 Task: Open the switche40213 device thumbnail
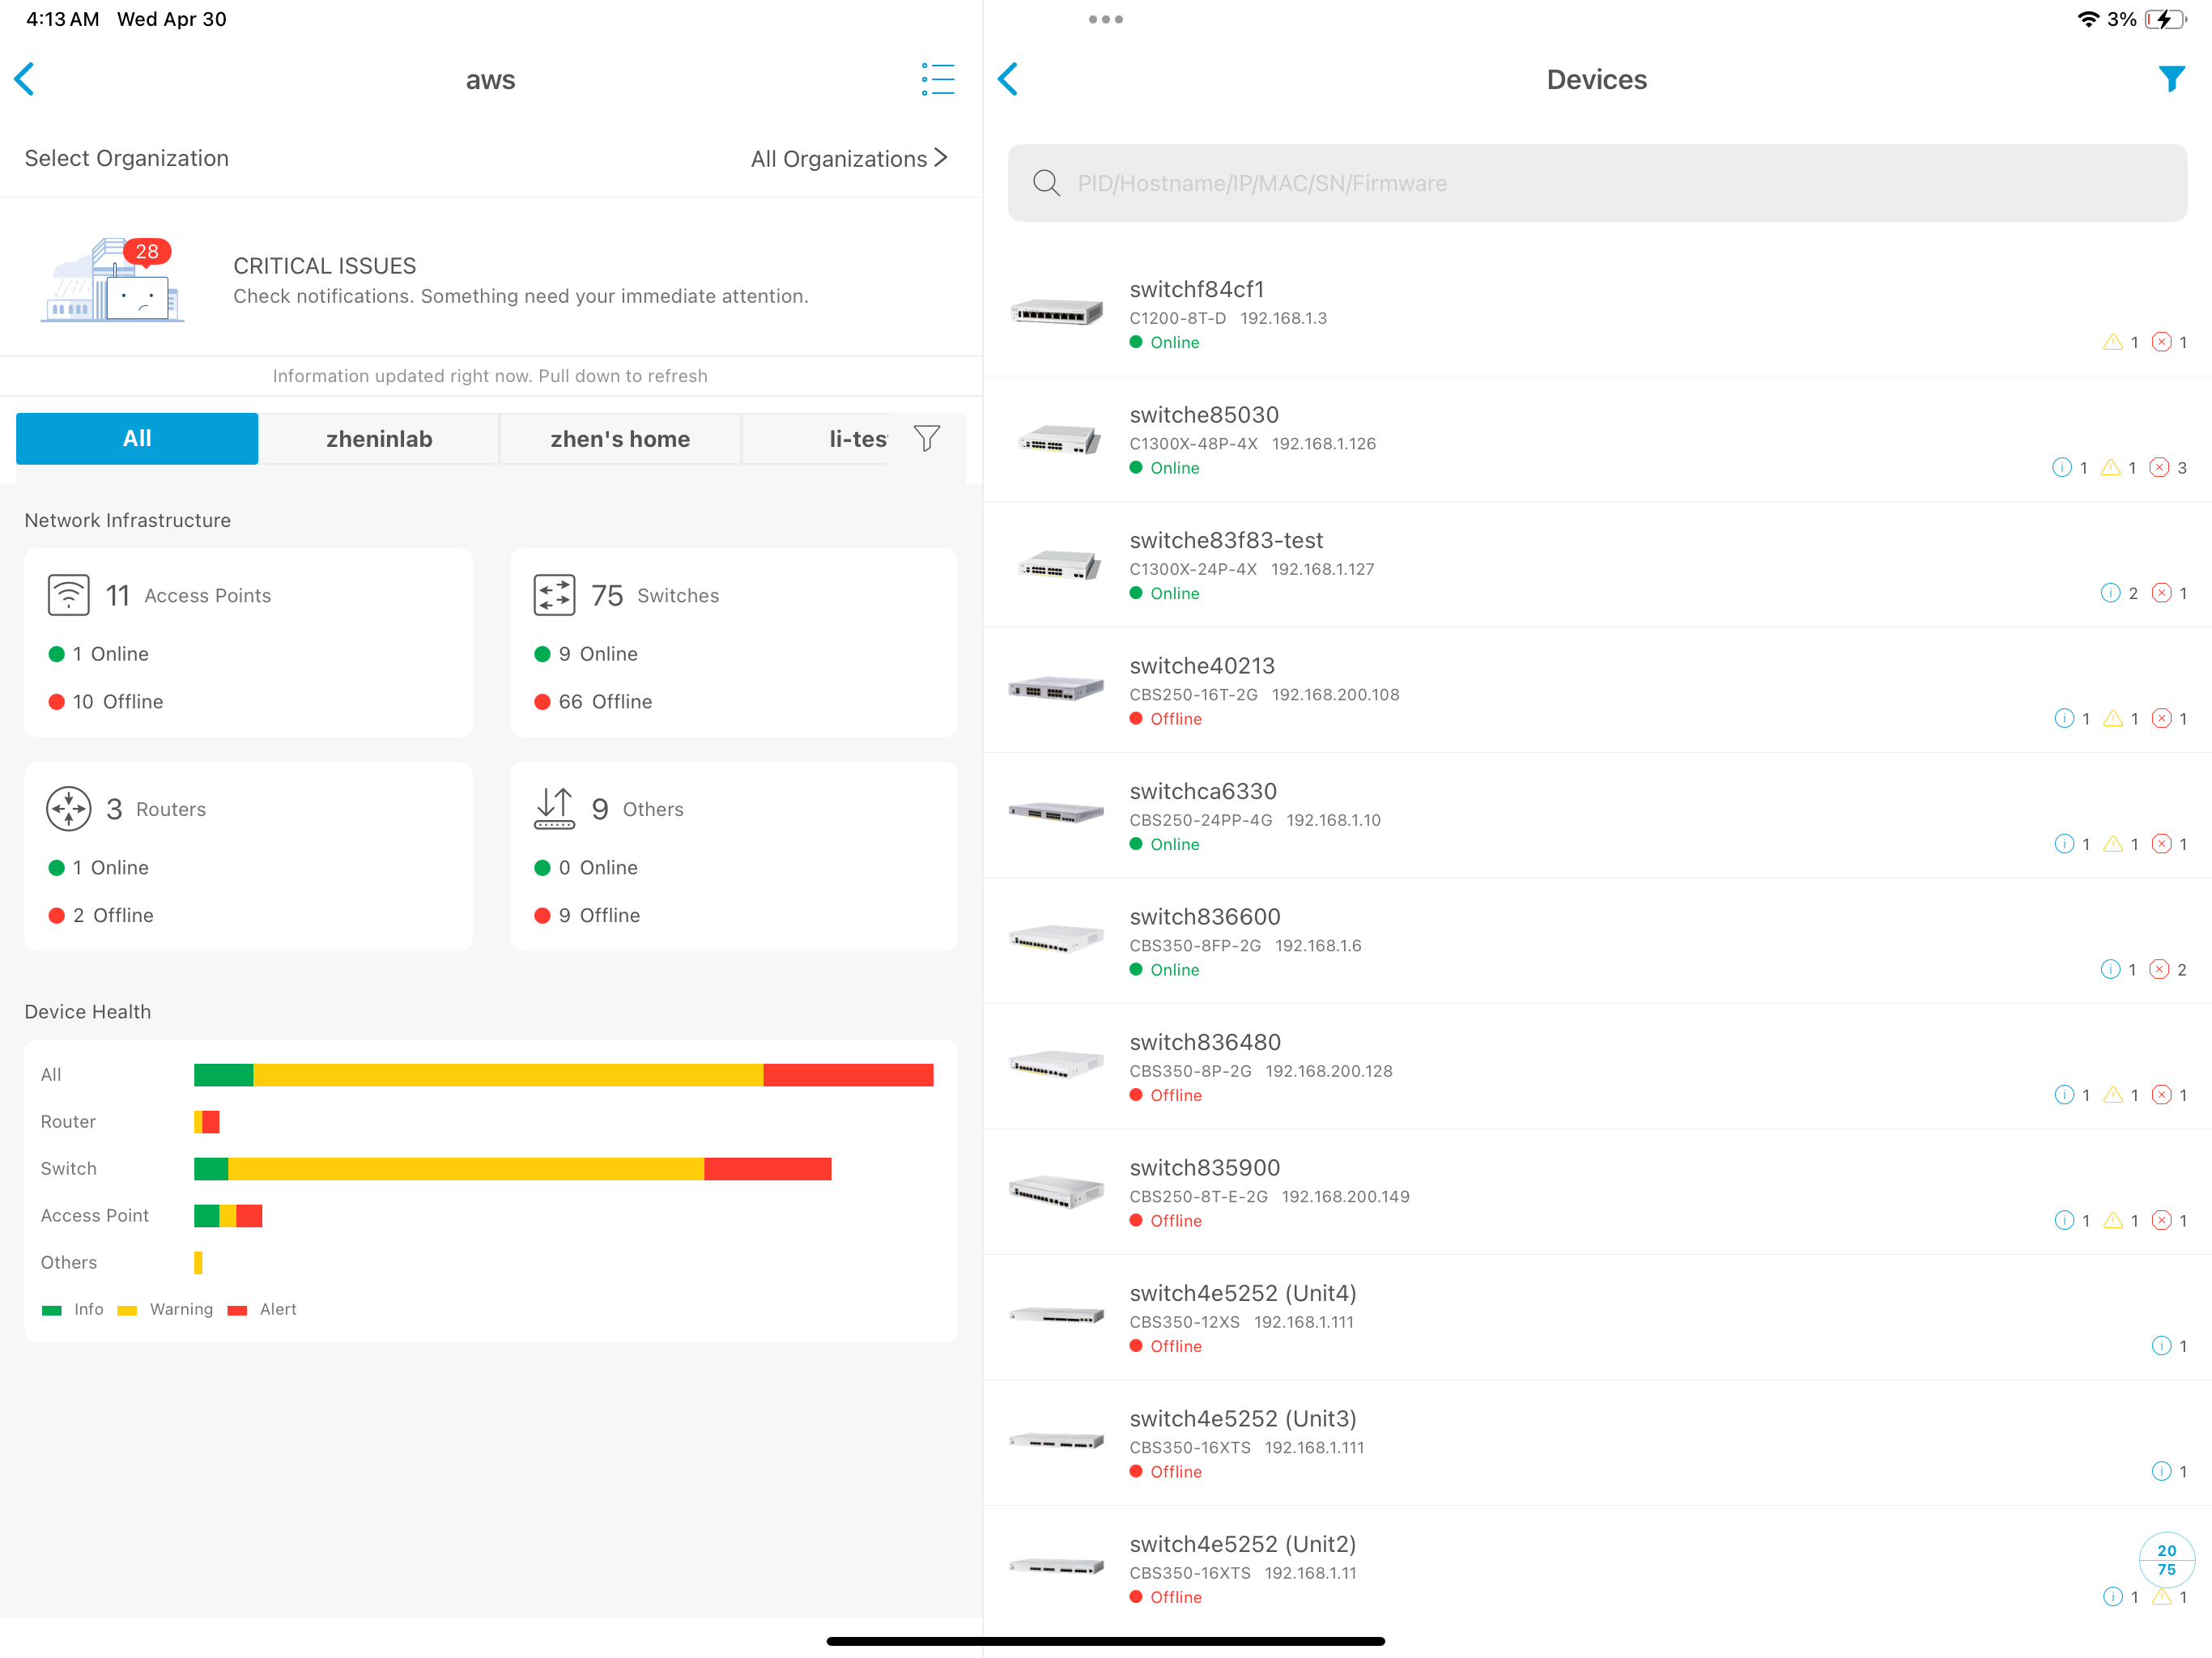(1056, 689)
